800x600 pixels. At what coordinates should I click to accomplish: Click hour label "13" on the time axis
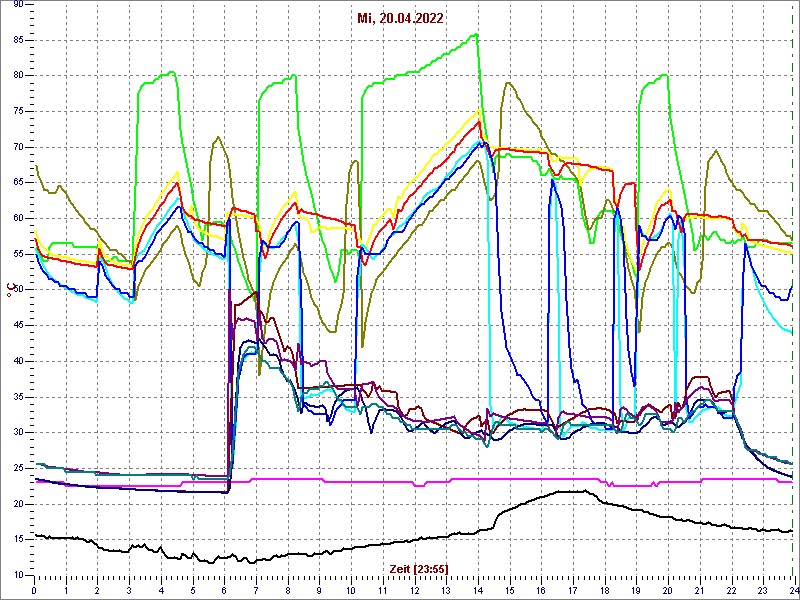tap(445, 591)
